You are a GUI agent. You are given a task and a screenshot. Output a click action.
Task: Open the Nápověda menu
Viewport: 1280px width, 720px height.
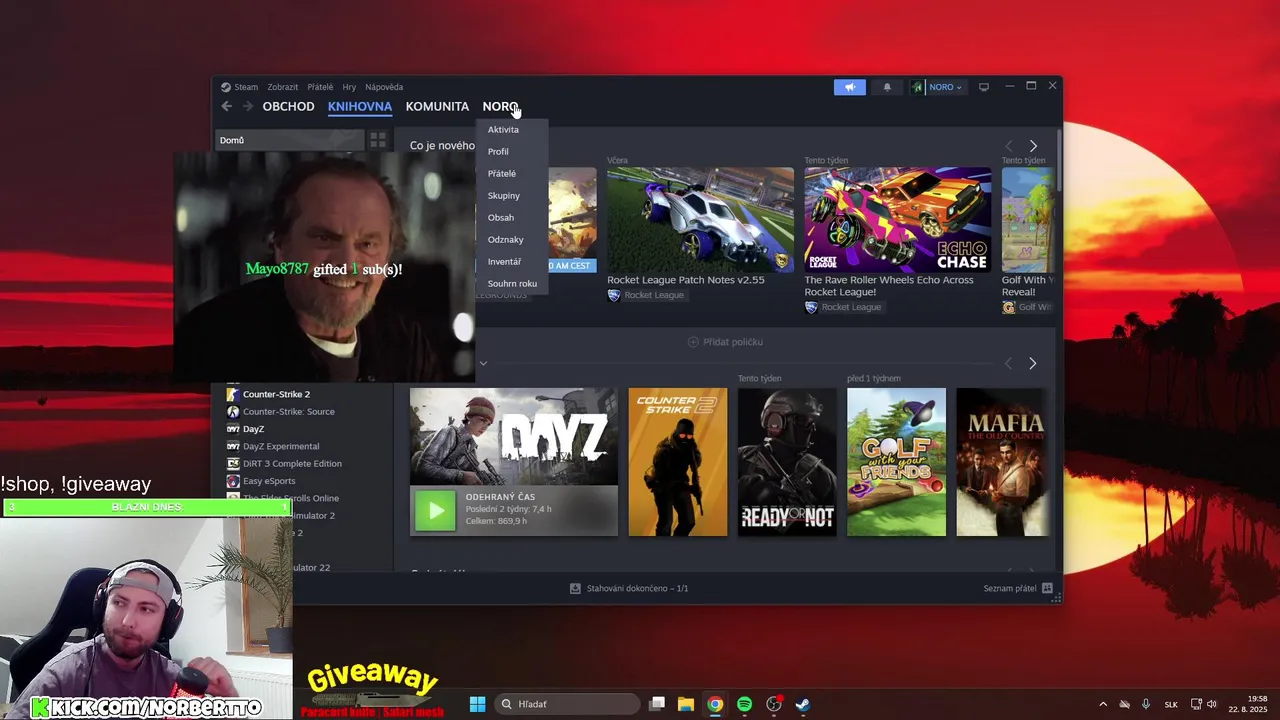click(384, 87)
